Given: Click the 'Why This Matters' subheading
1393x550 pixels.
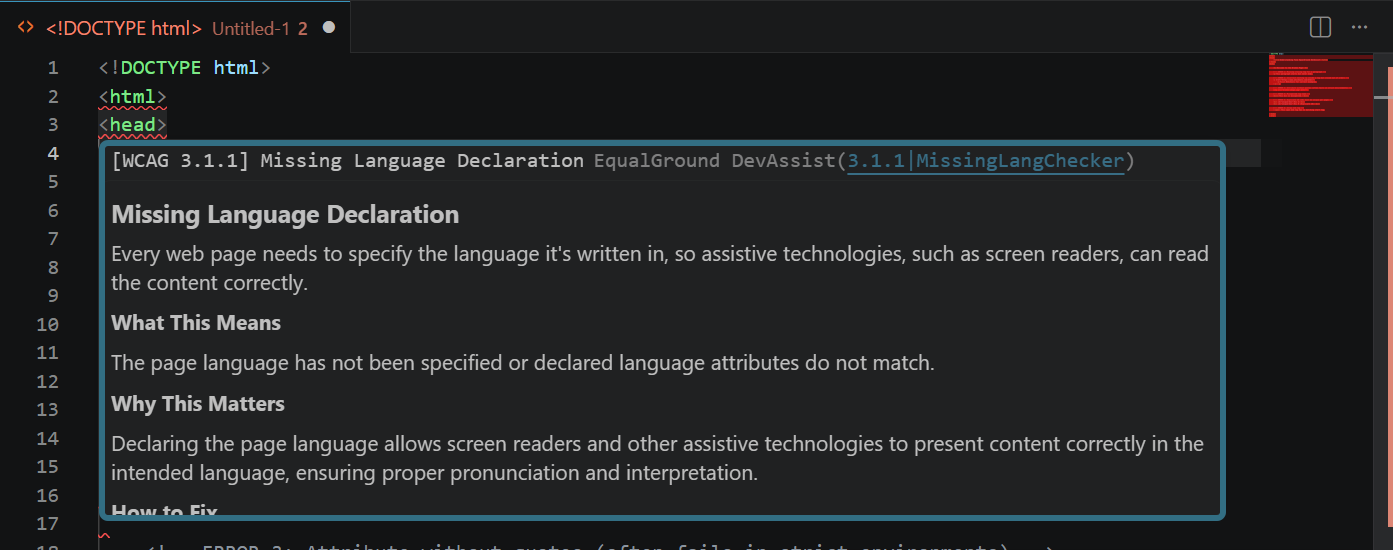Looking at the screenshot, I should pos(198,404).
